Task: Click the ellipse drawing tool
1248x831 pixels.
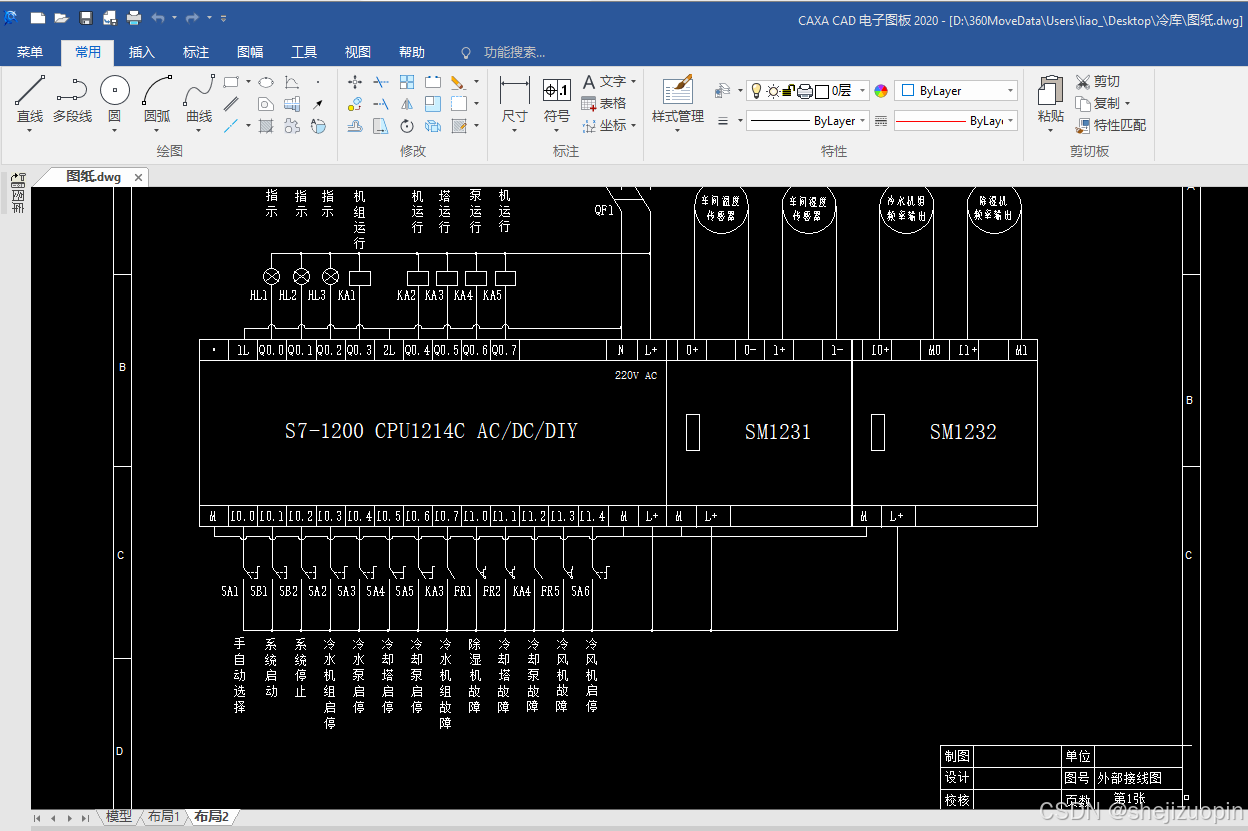Action: pos(266,82)
